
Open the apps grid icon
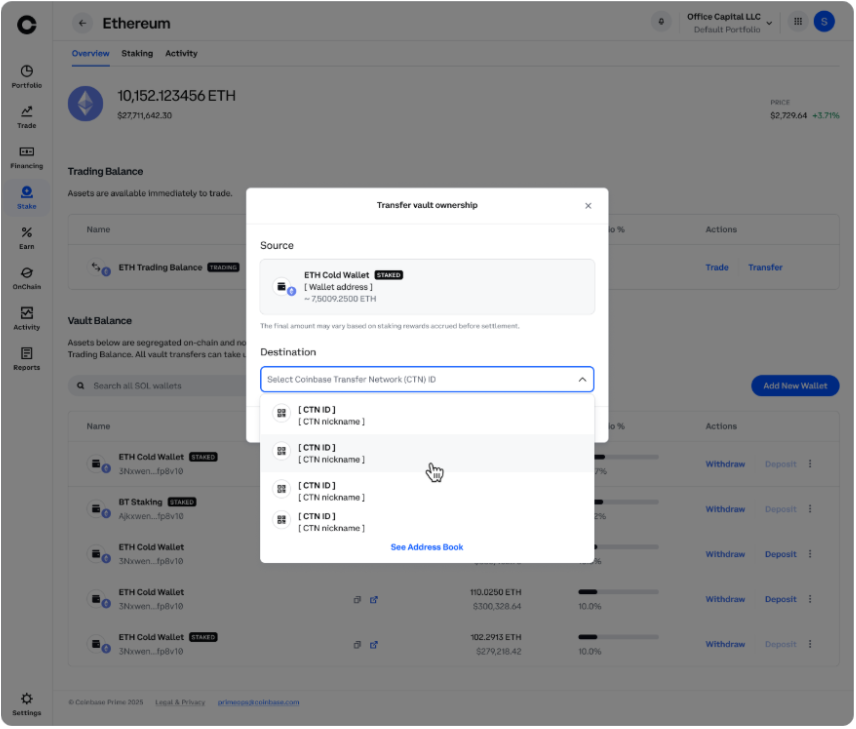click(x=798, y=22)
